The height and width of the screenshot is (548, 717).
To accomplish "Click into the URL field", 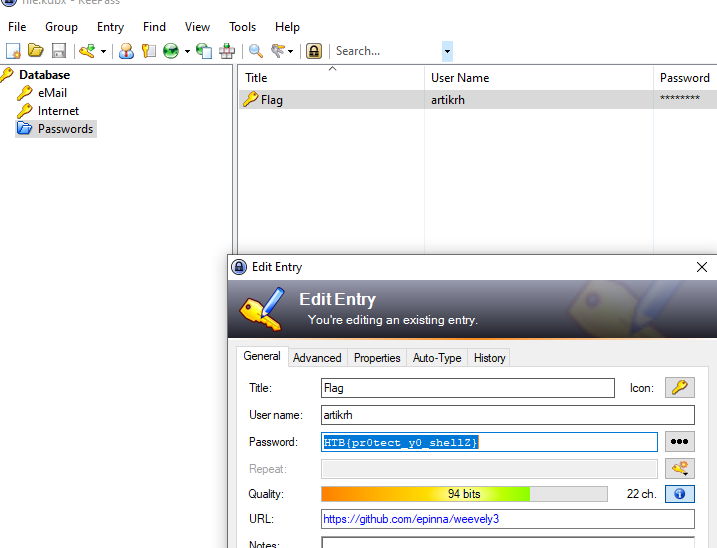I will [508, 519].
